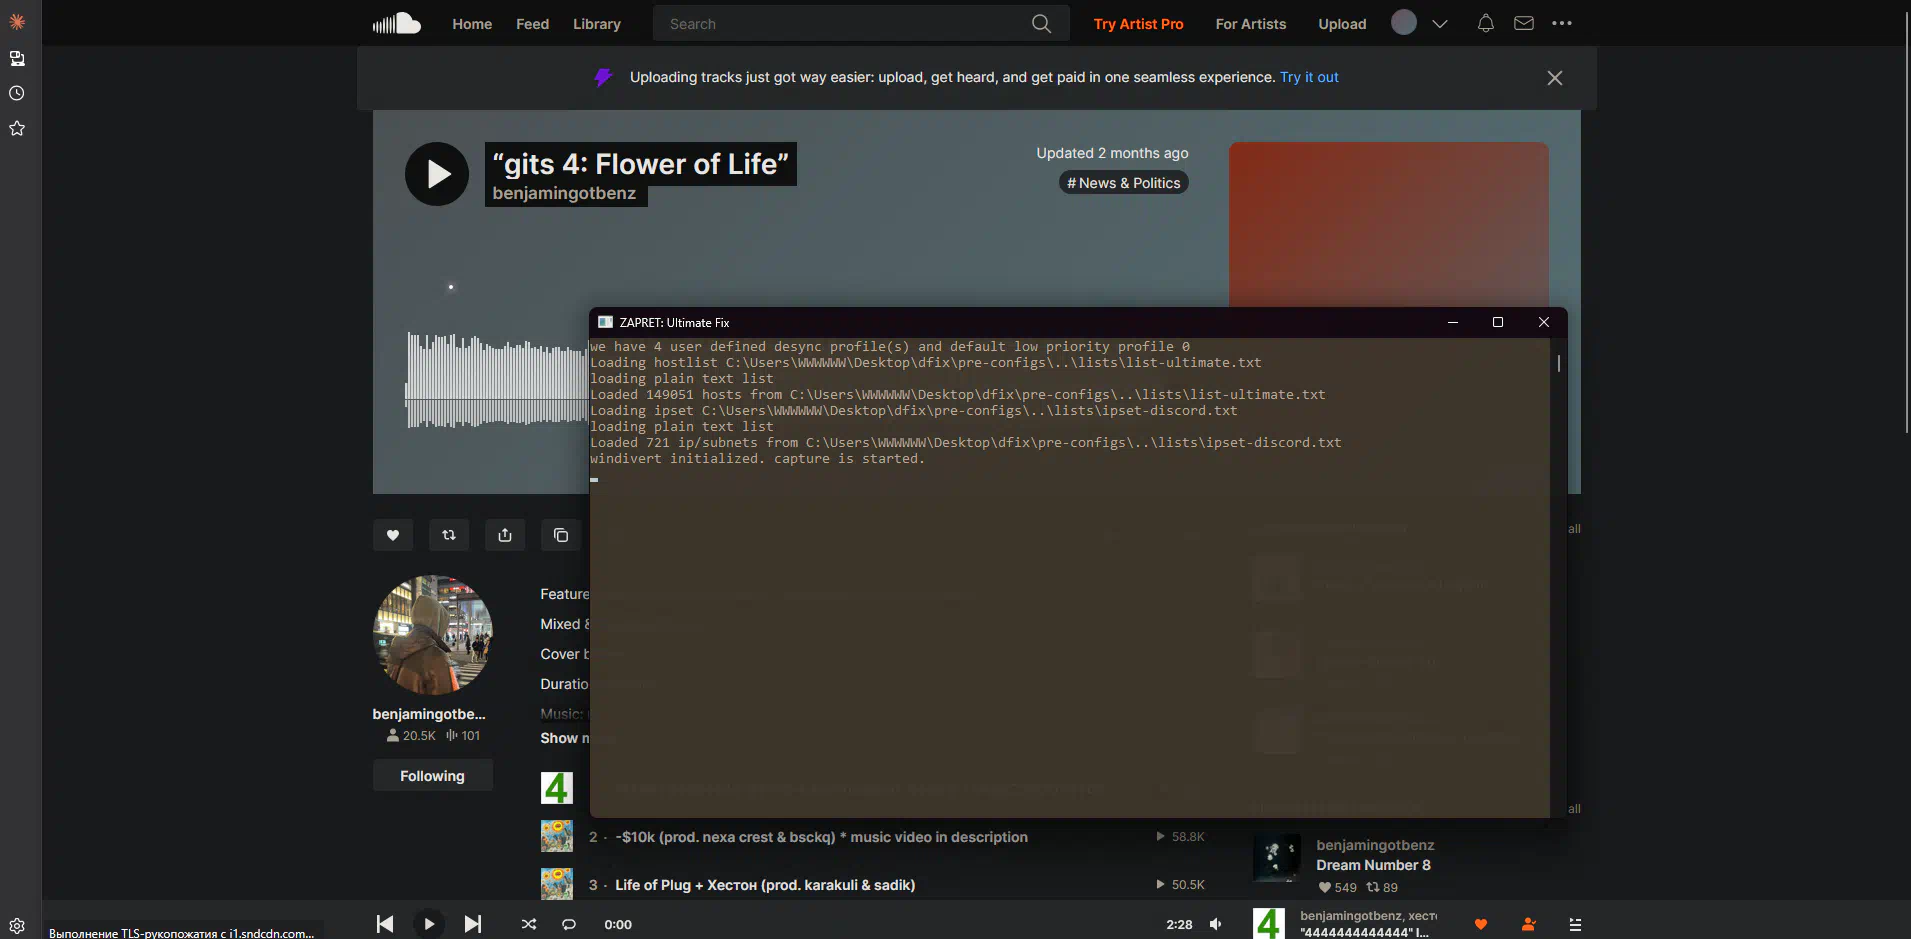
Task: Open the next up queue icon
Action: click(1575, 924)
